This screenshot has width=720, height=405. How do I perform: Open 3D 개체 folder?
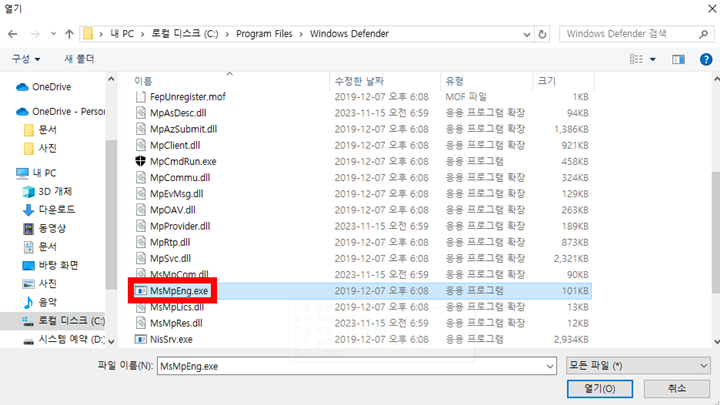(47, 191)
